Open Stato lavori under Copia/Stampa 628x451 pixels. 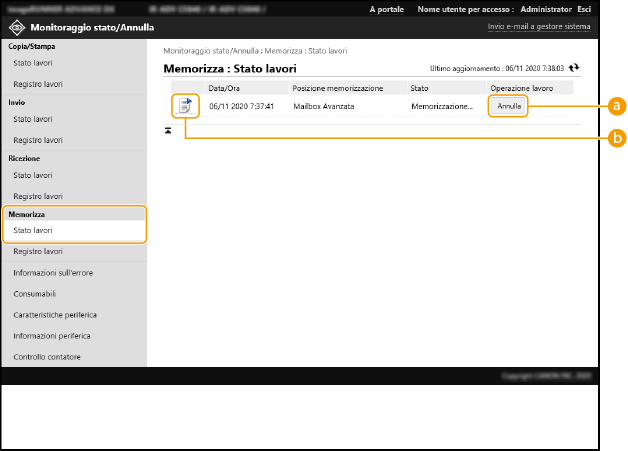click(x=33, y=63)
